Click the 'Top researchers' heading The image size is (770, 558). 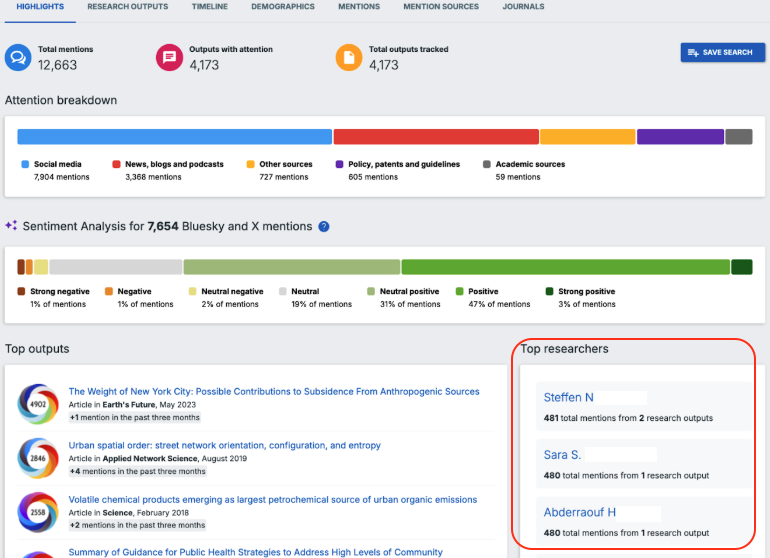click(x=564, y=349)
